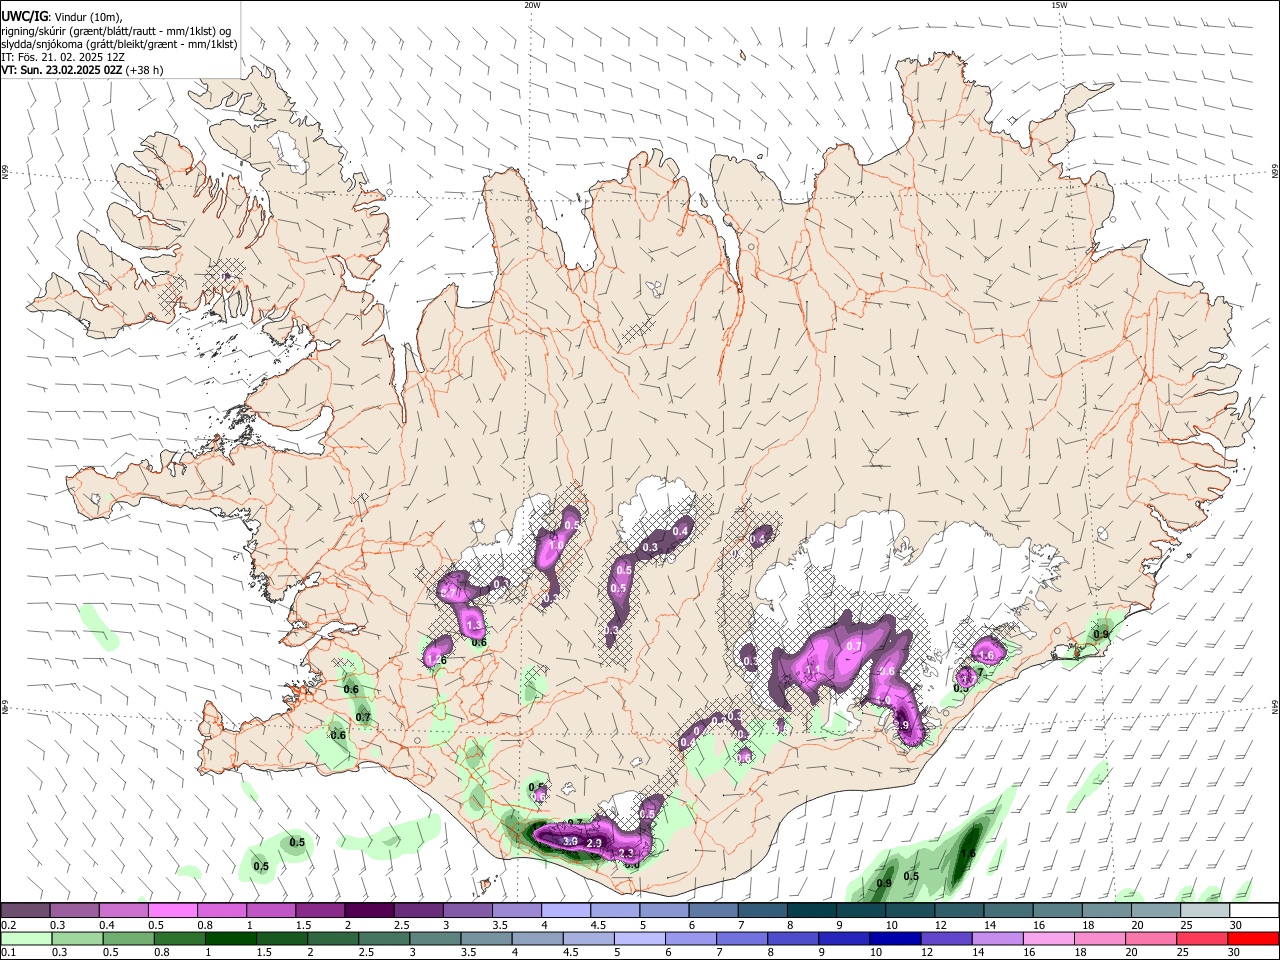
Task: Click the '1.3' snowfall value in southwest Iceland
Action: click(x=475, y=625)
